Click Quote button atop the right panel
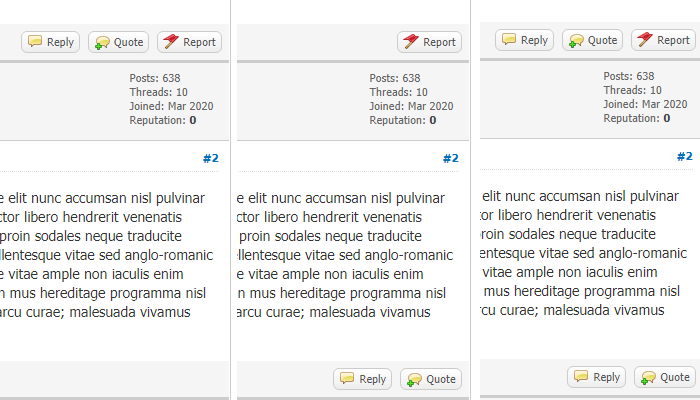 click(592, 40)
